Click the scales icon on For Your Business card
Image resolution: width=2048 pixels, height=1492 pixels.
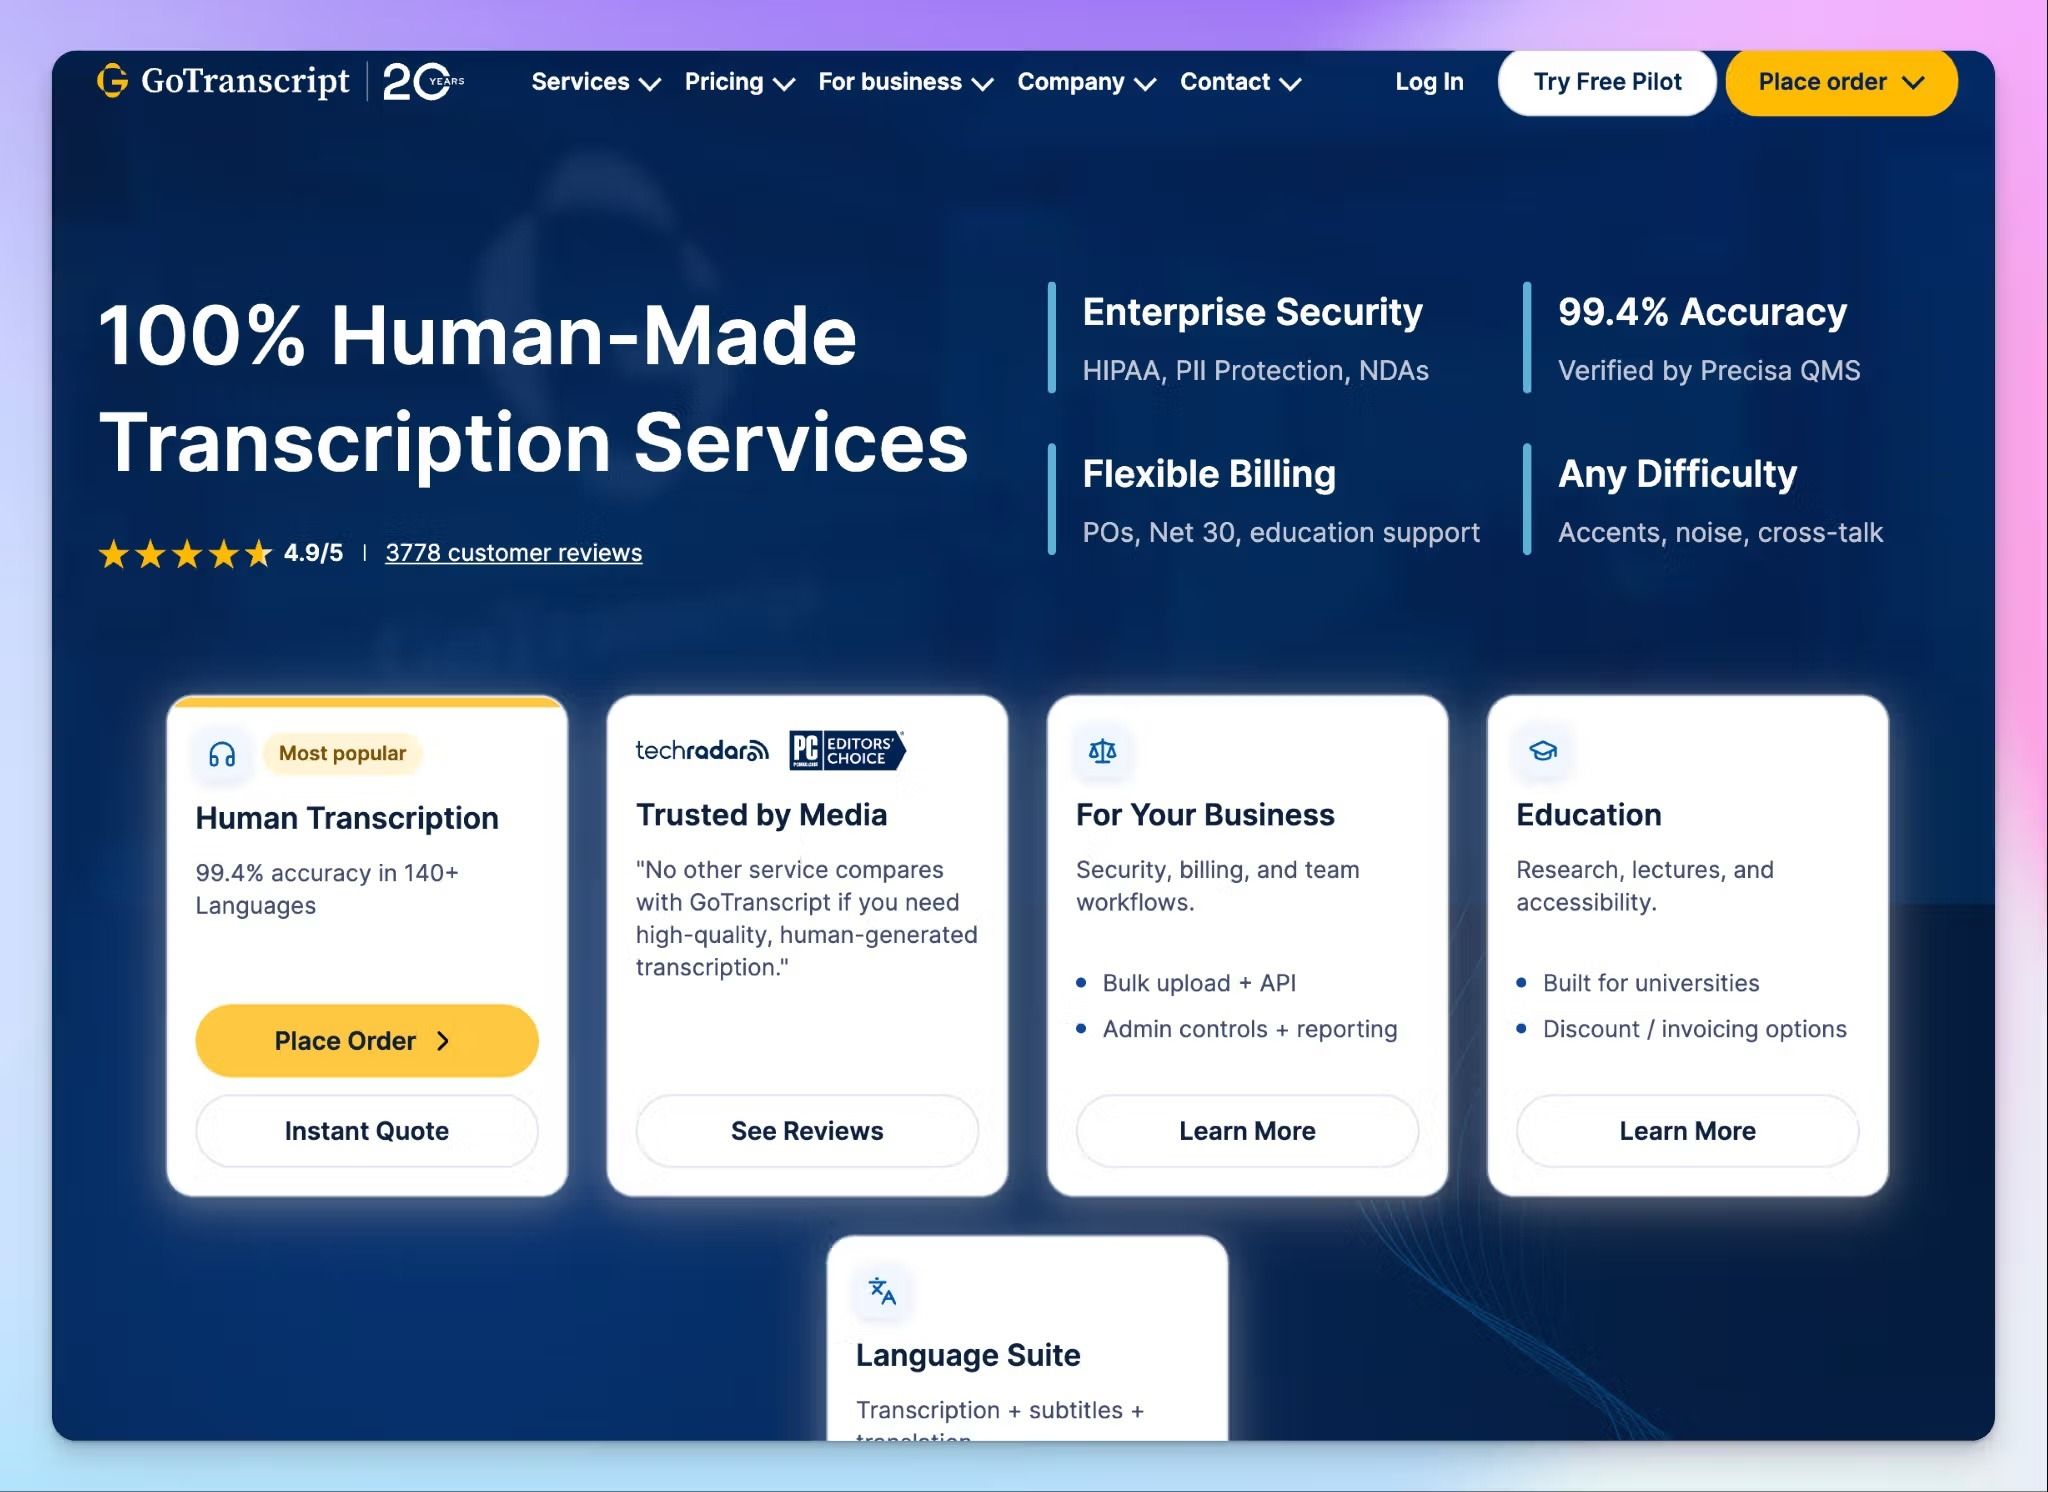(x=1102, y=751)
